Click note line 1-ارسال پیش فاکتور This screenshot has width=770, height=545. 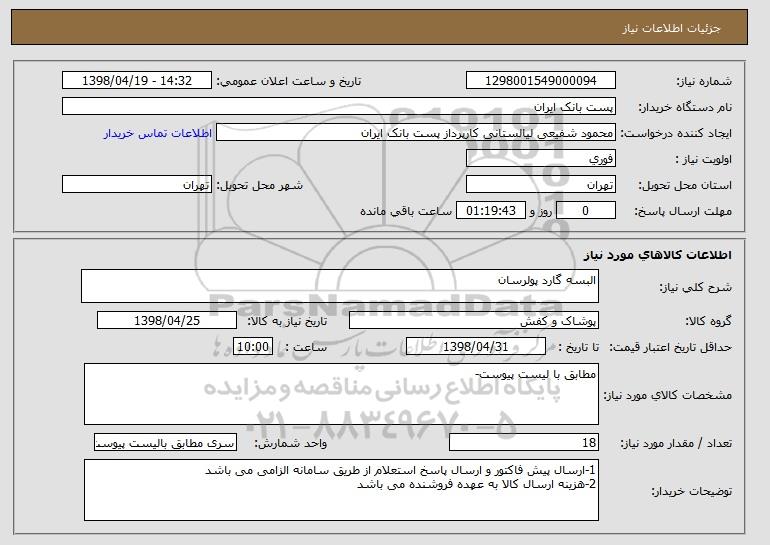400,470
